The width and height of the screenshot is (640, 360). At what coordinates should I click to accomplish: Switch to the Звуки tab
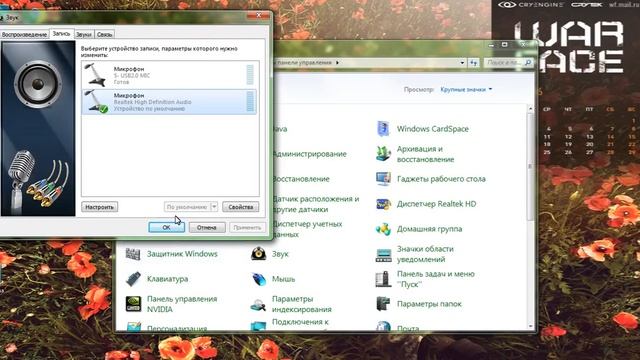(84, 35)
